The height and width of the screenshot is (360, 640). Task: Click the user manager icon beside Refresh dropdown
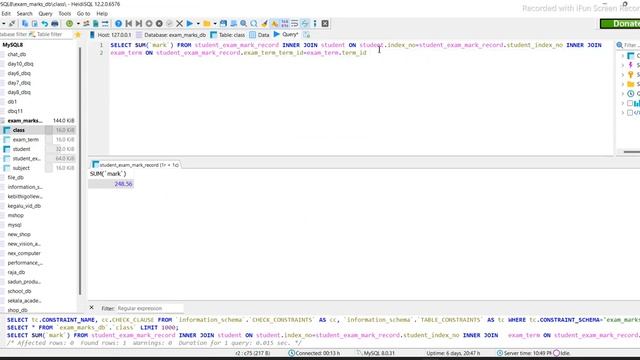[86, 24]
